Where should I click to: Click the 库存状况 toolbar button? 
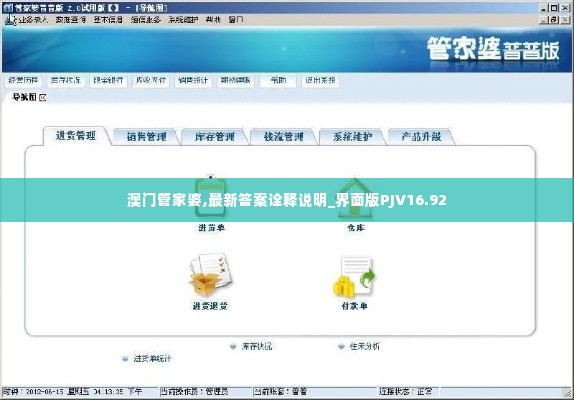66,81
